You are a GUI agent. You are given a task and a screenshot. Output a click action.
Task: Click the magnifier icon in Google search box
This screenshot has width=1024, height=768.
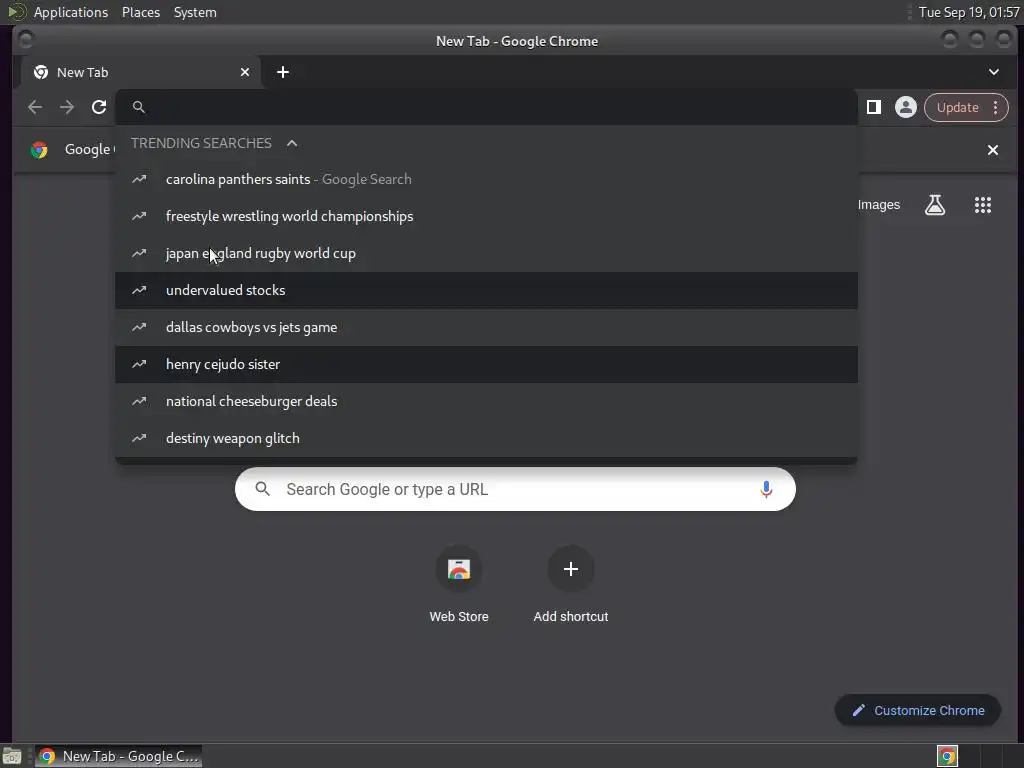pyautogui.click(x=263, y=488)
